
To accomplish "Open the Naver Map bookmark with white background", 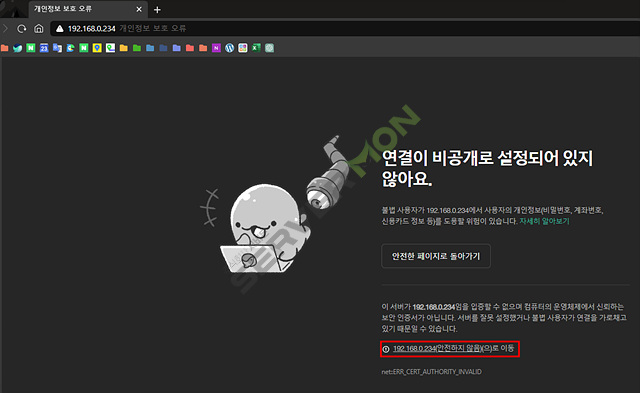I will pyautogui.click(x=110, y=48).
